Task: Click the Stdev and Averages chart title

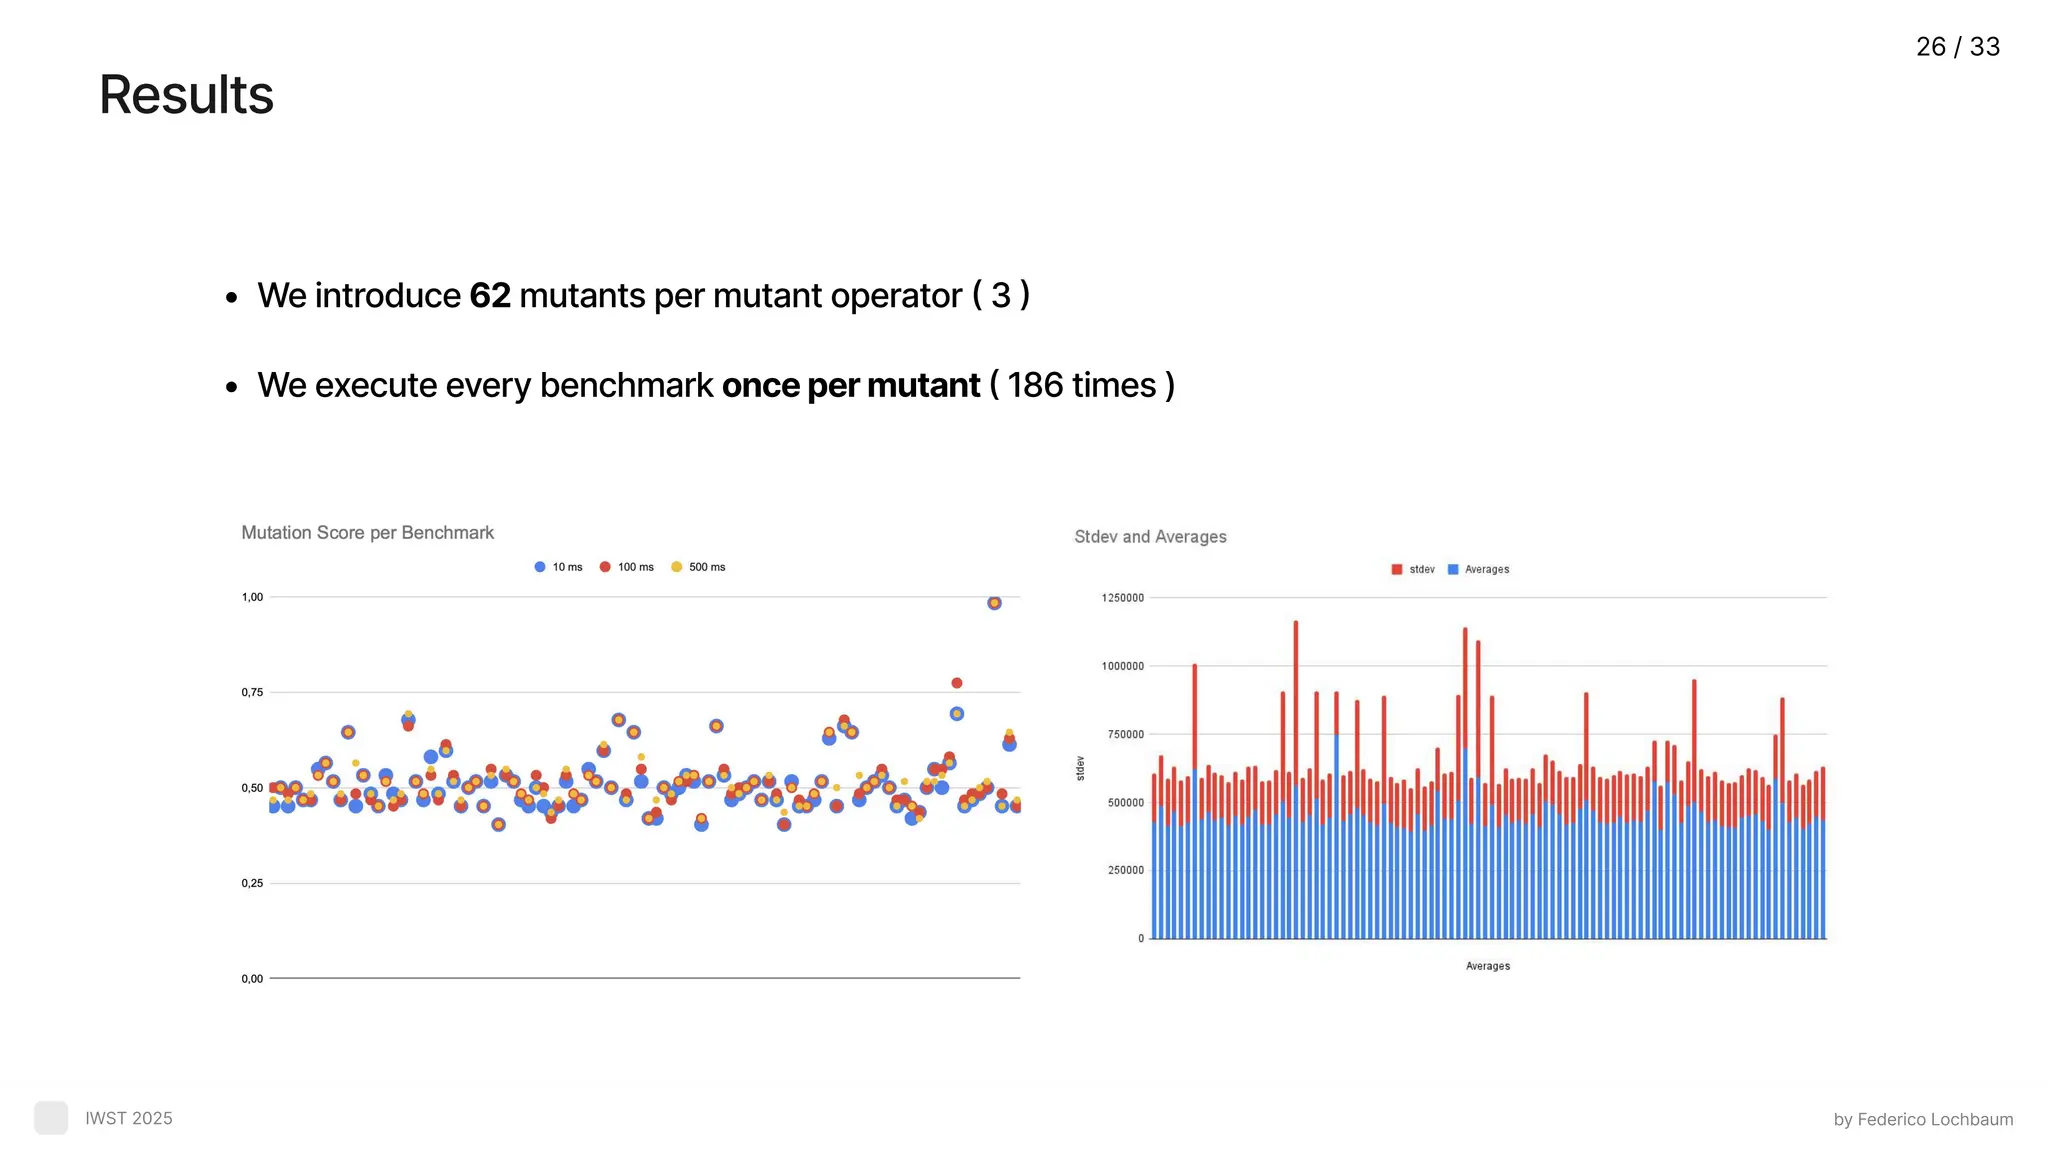Action: pos(1150,537)
